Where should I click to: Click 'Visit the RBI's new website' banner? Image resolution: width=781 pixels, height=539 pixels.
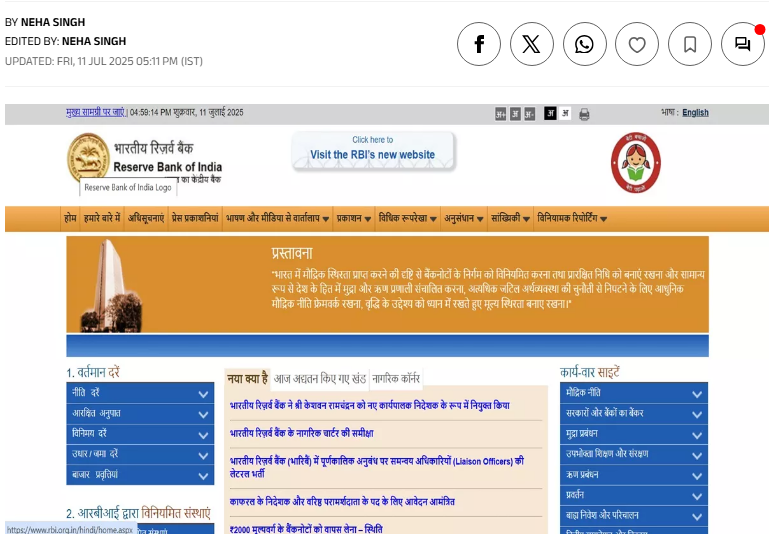(x=373, y=150)
